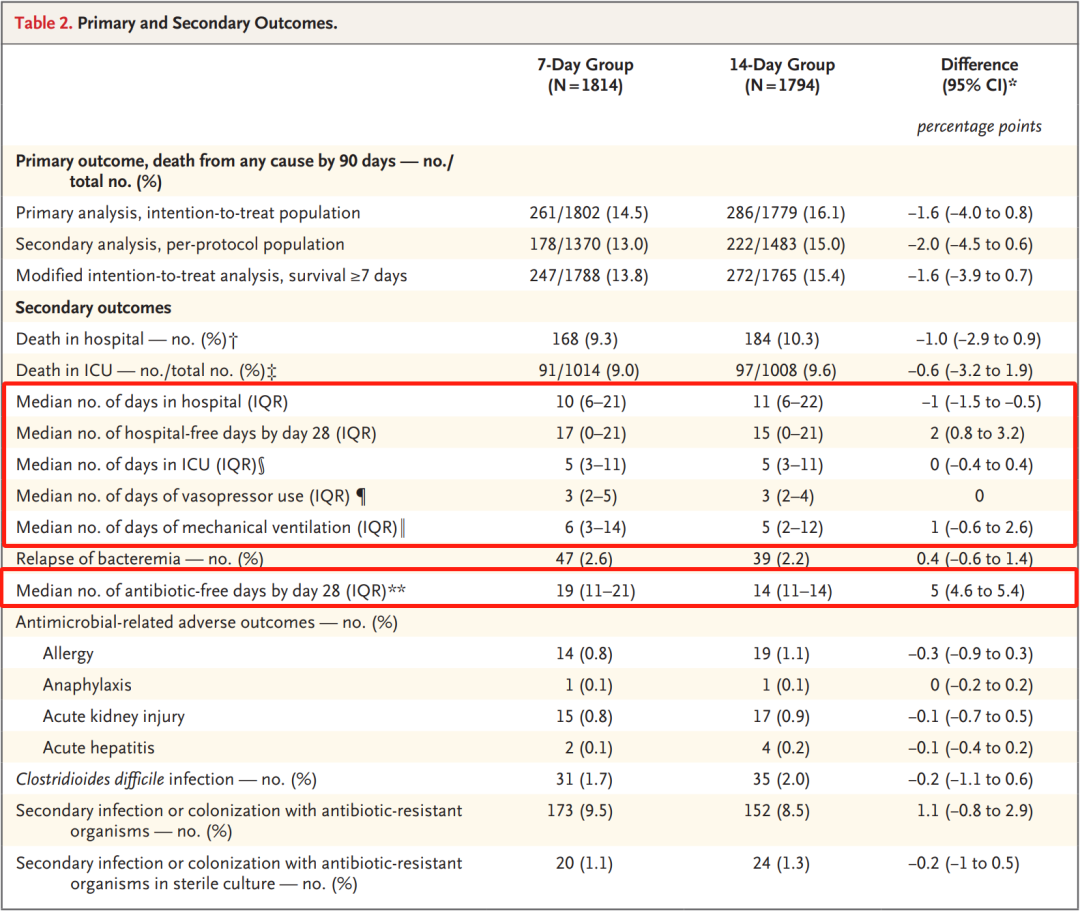Select the value '261/1802 (14.5)'
The image size is (1080, 911).
tap(588, 213)
